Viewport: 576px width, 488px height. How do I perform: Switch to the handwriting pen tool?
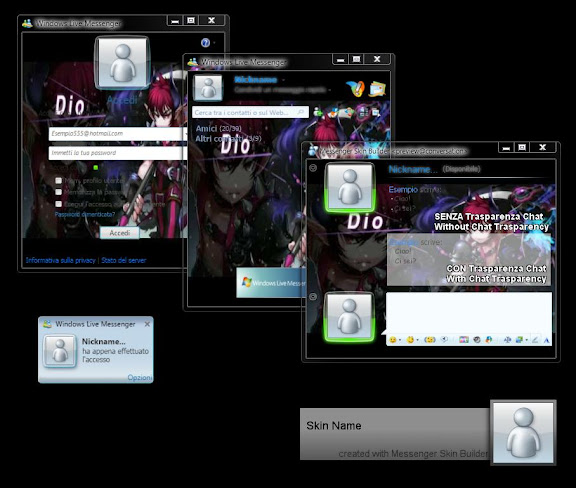(x=535, y=340)
